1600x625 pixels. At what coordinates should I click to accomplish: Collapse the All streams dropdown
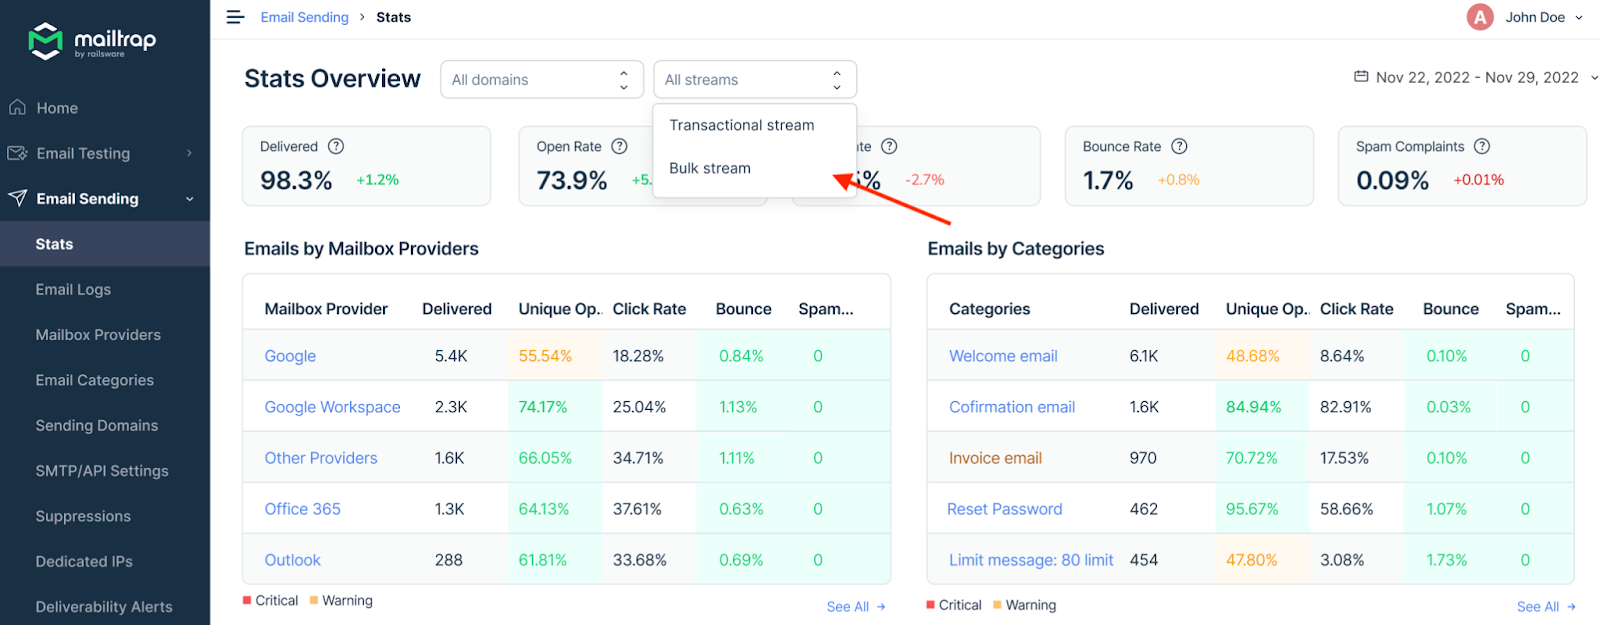[x=754, y=80]
